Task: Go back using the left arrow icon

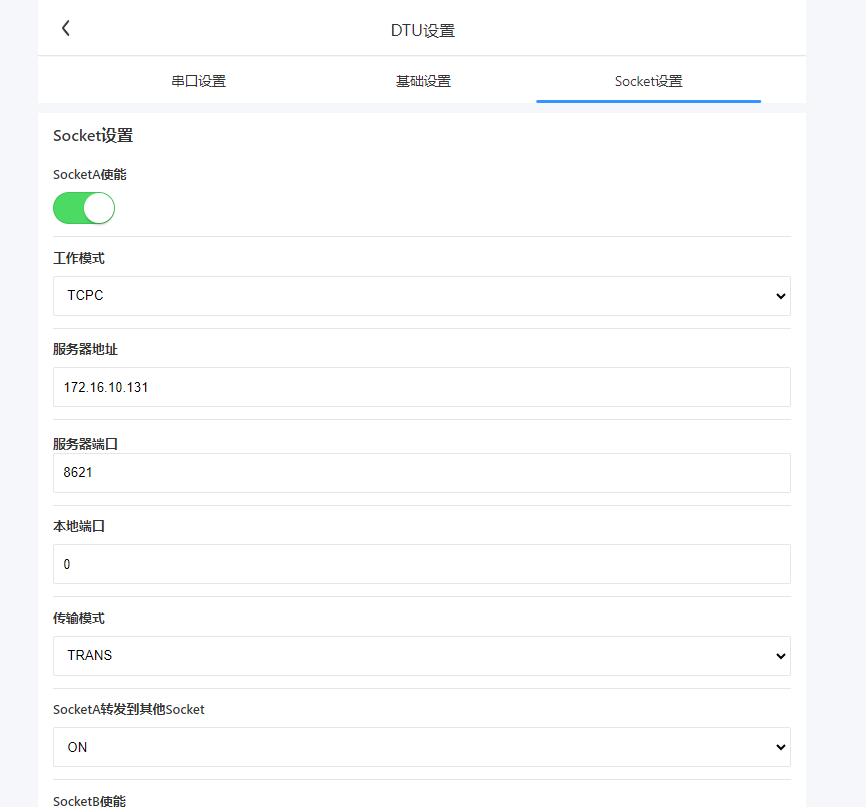Action: [x=66, y=29]
